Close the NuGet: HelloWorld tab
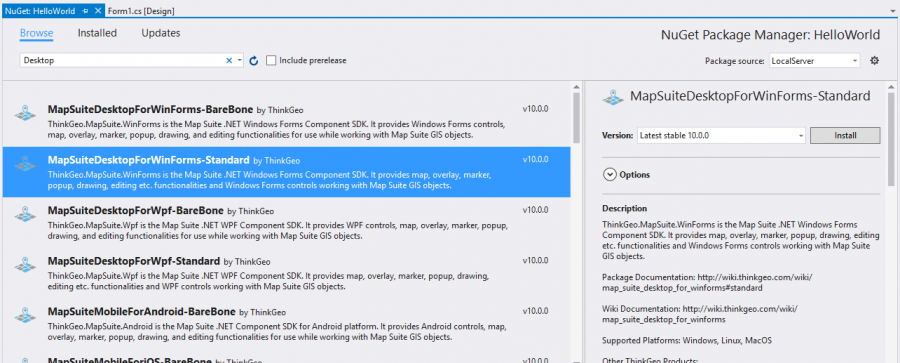The height and width of the screenshot is (363, 900). click(98, 11)
